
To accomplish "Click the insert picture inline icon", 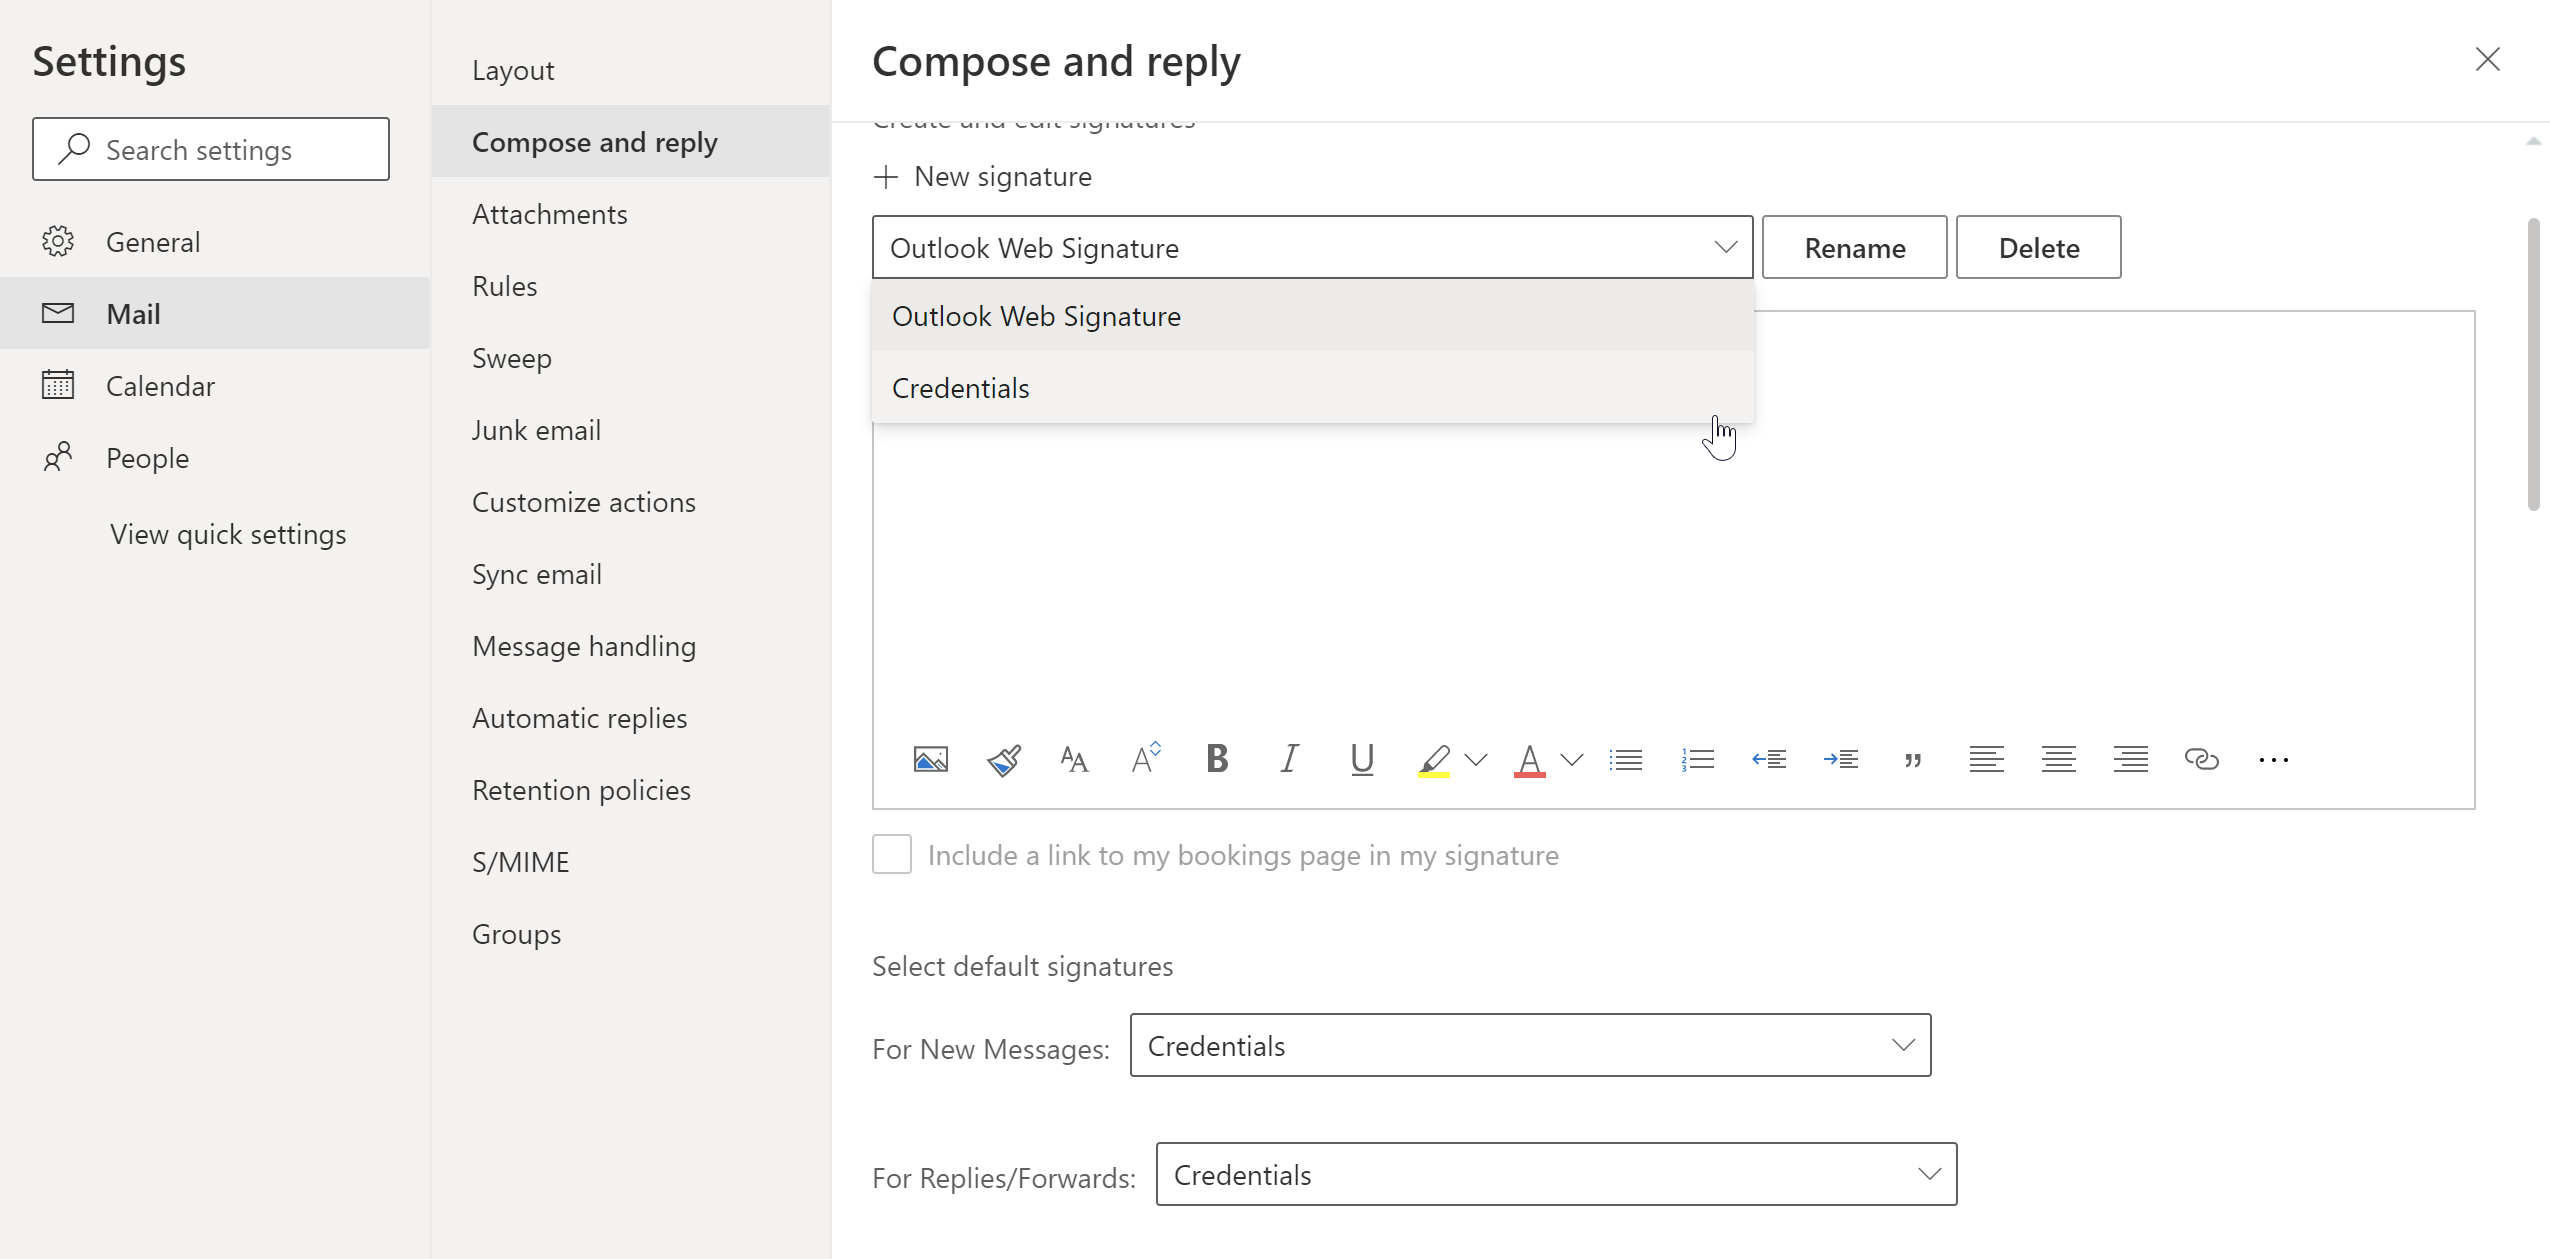I will [930, 760].
